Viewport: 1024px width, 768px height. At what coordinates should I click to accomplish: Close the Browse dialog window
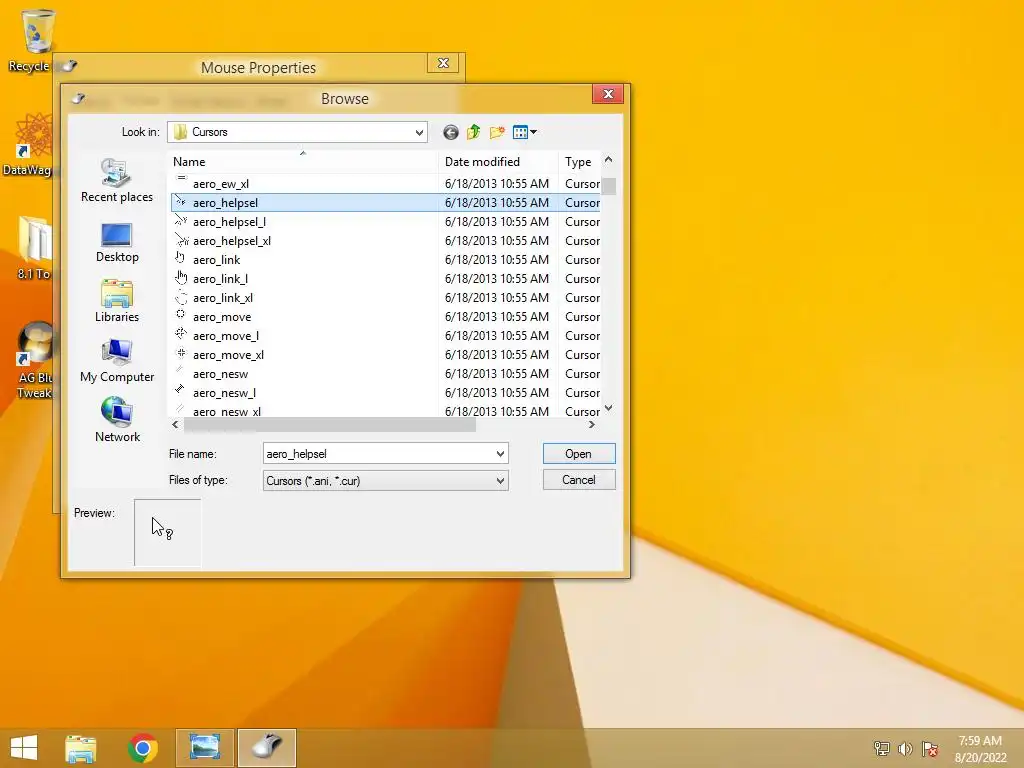click(607, 94)
